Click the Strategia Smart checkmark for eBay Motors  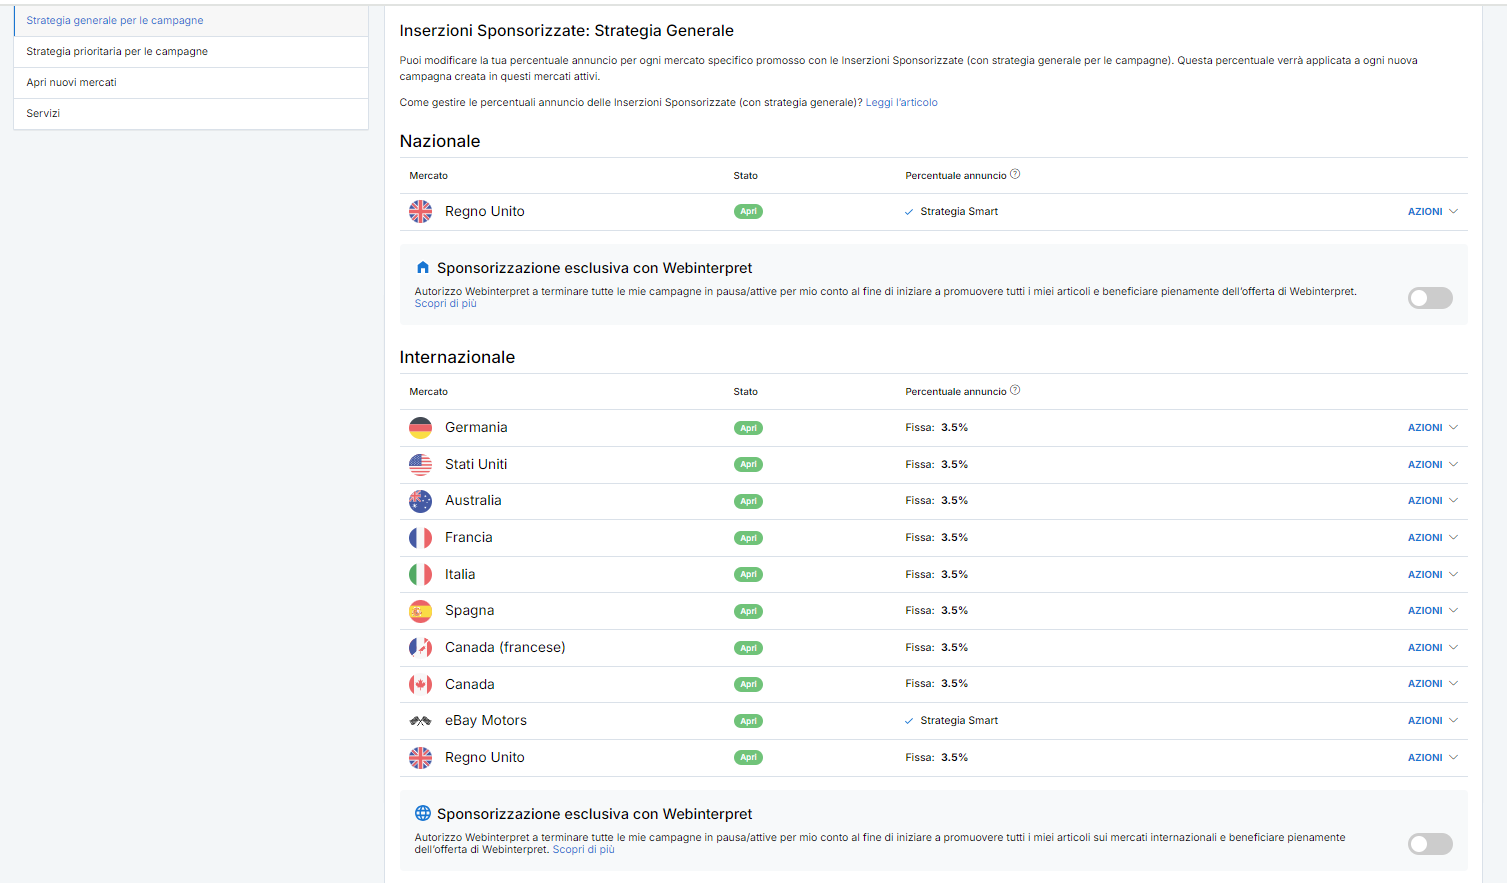tap(909, 721)
